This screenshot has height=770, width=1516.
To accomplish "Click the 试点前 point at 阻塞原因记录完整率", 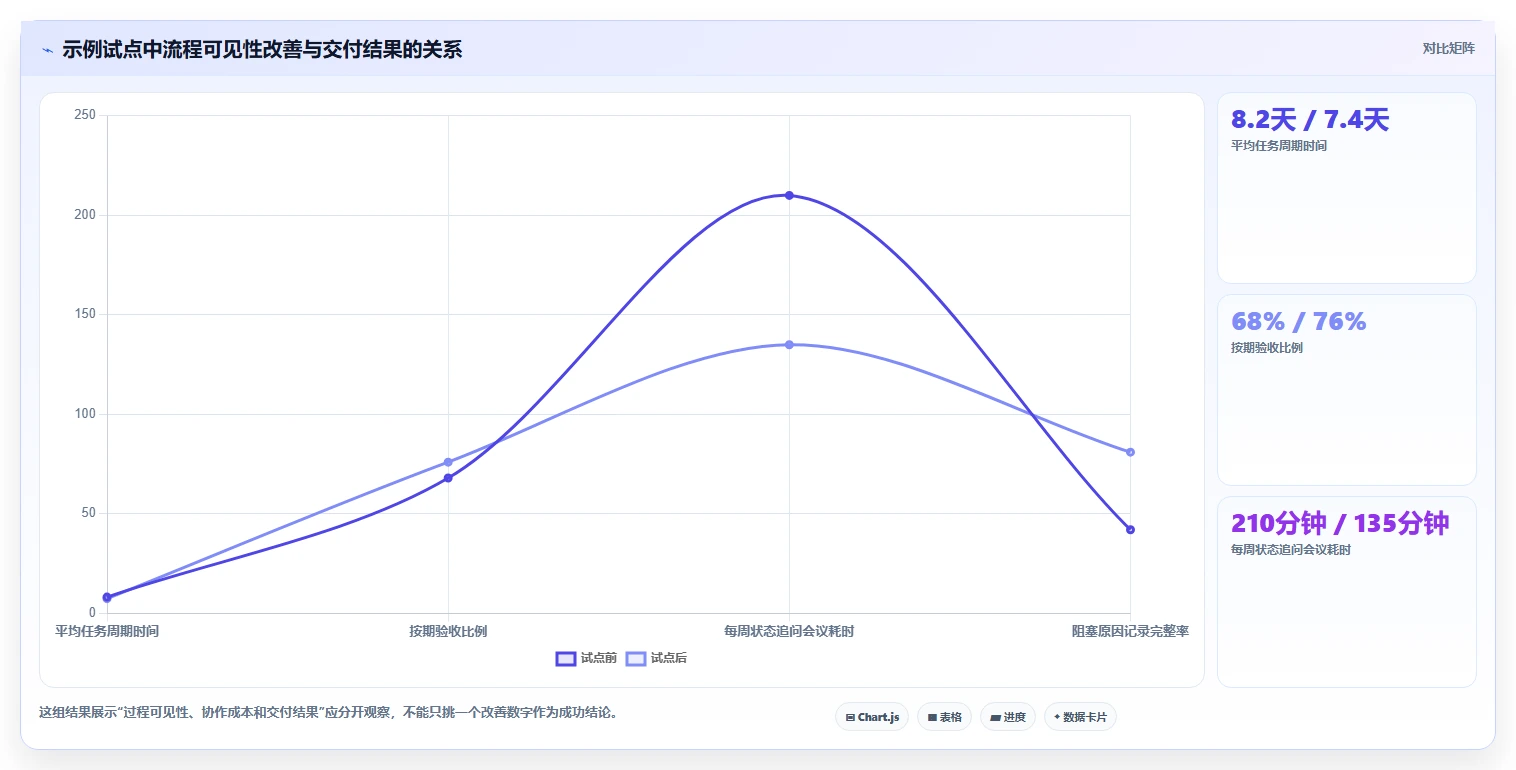I will point(1130,529).
